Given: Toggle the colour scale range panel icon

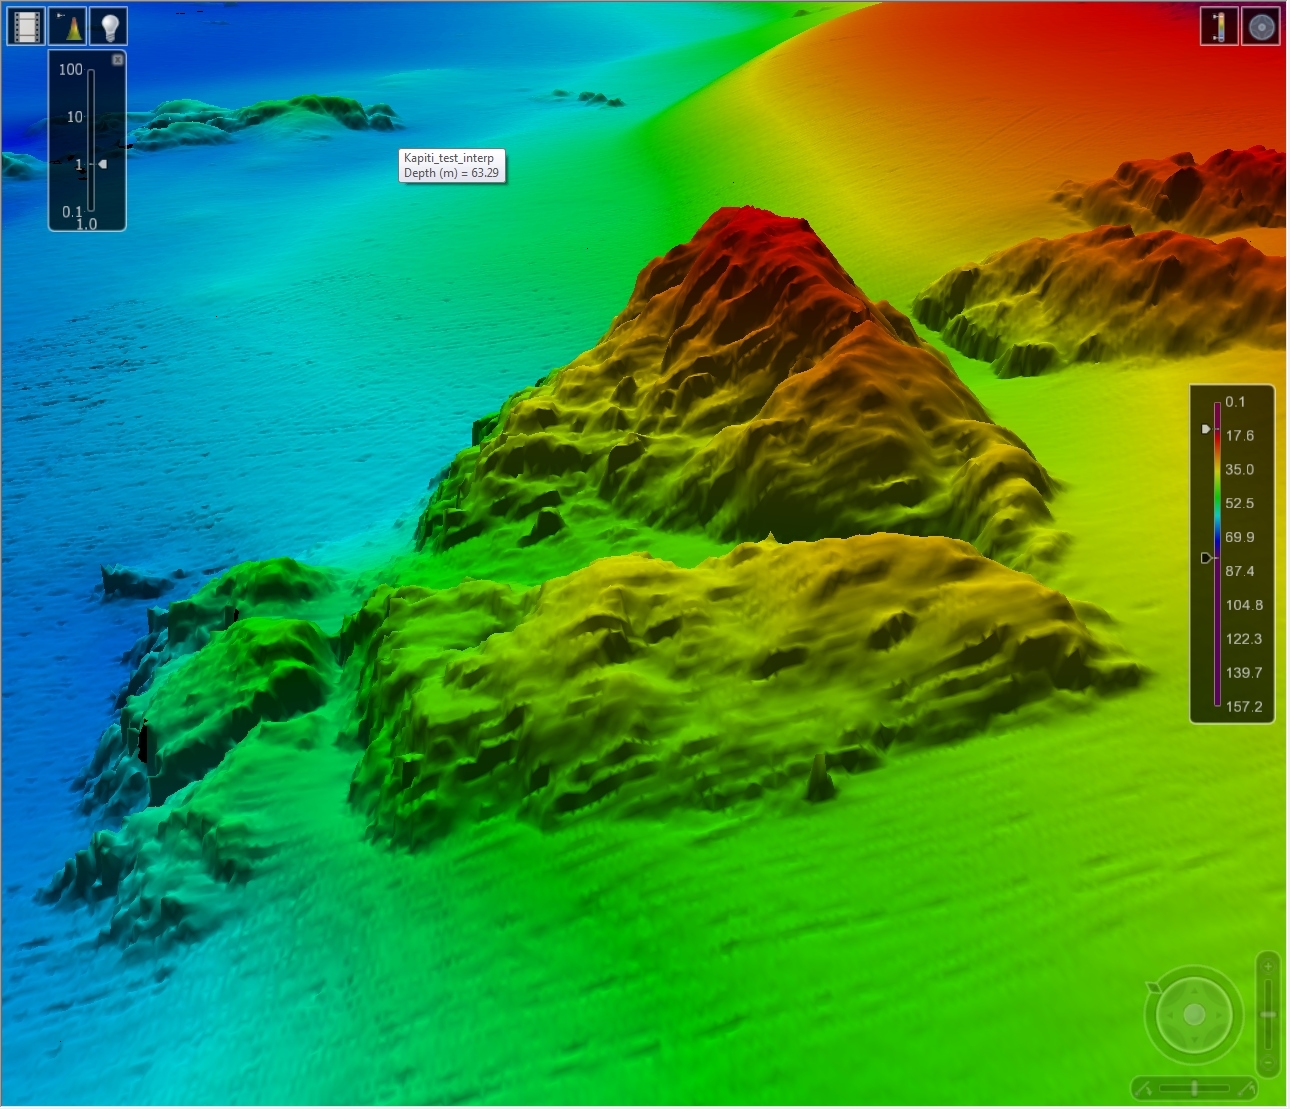Looking at the screenshot, I should click(x=1219, y=26).
